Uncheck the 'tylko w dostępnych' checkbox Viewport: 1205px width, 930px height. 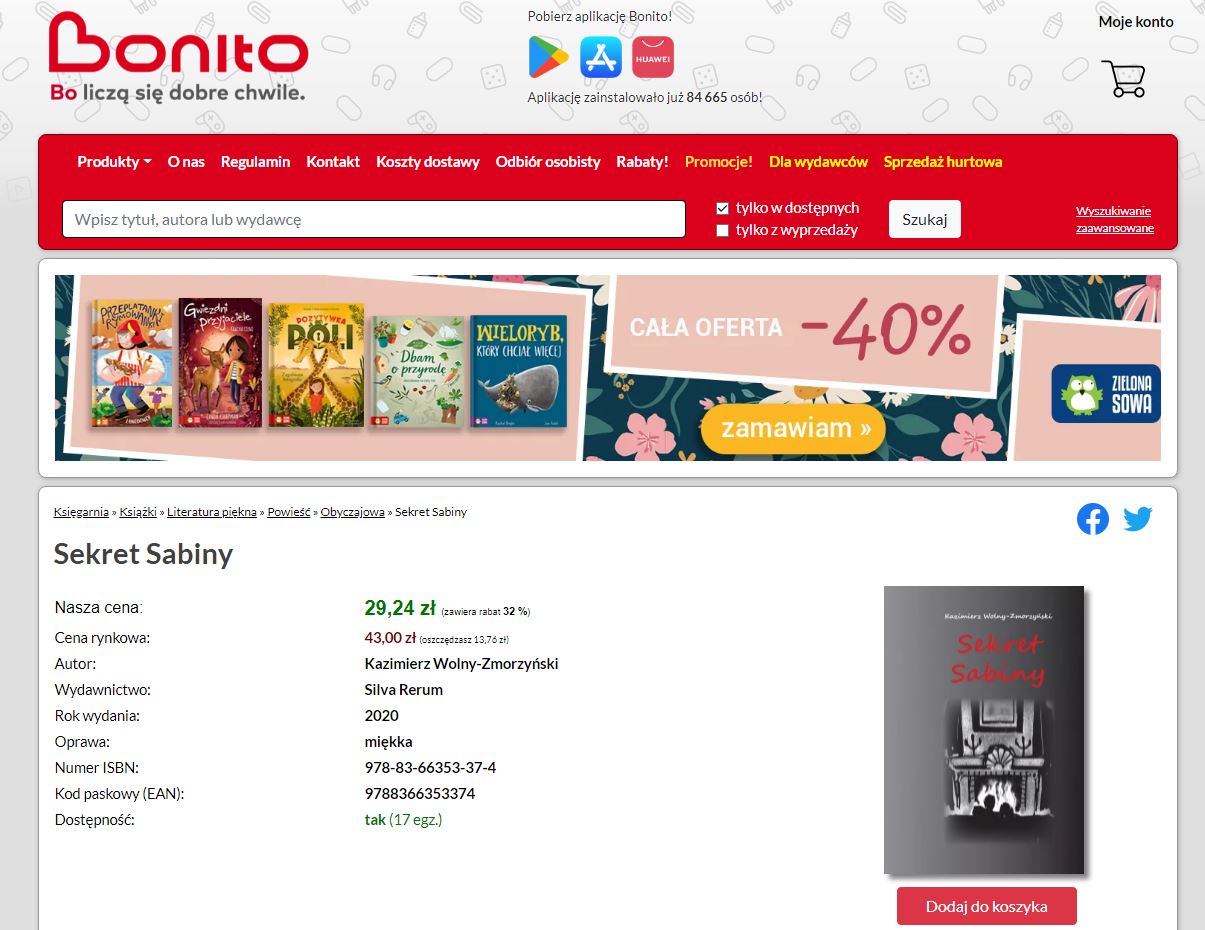pyautogui.click(x=722, y=208)
